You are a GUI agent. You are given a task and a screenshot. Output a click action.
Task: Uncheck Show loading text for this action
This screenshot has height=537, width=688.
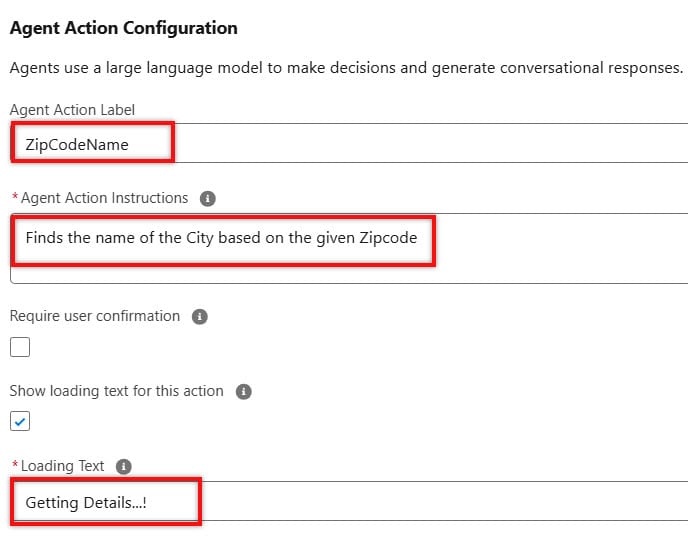pyautogui.click(x=20, y=421)
